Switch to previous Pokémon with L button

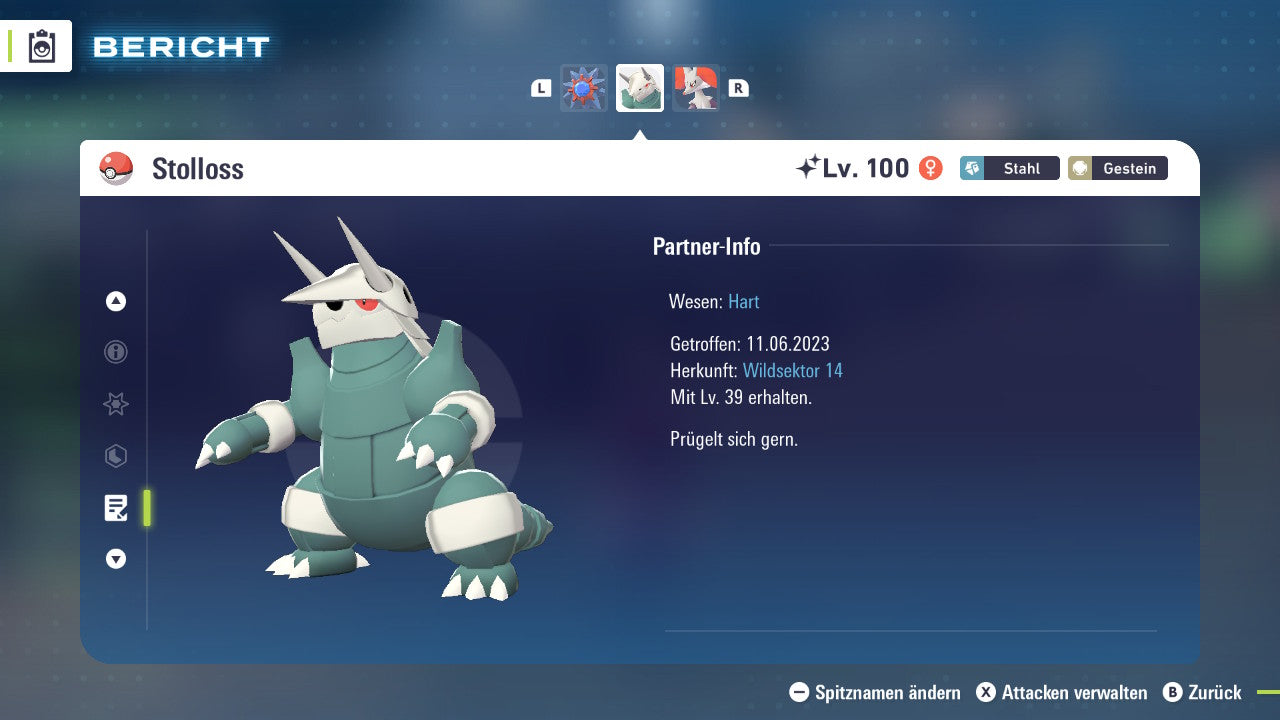click(x=541, y=88)
